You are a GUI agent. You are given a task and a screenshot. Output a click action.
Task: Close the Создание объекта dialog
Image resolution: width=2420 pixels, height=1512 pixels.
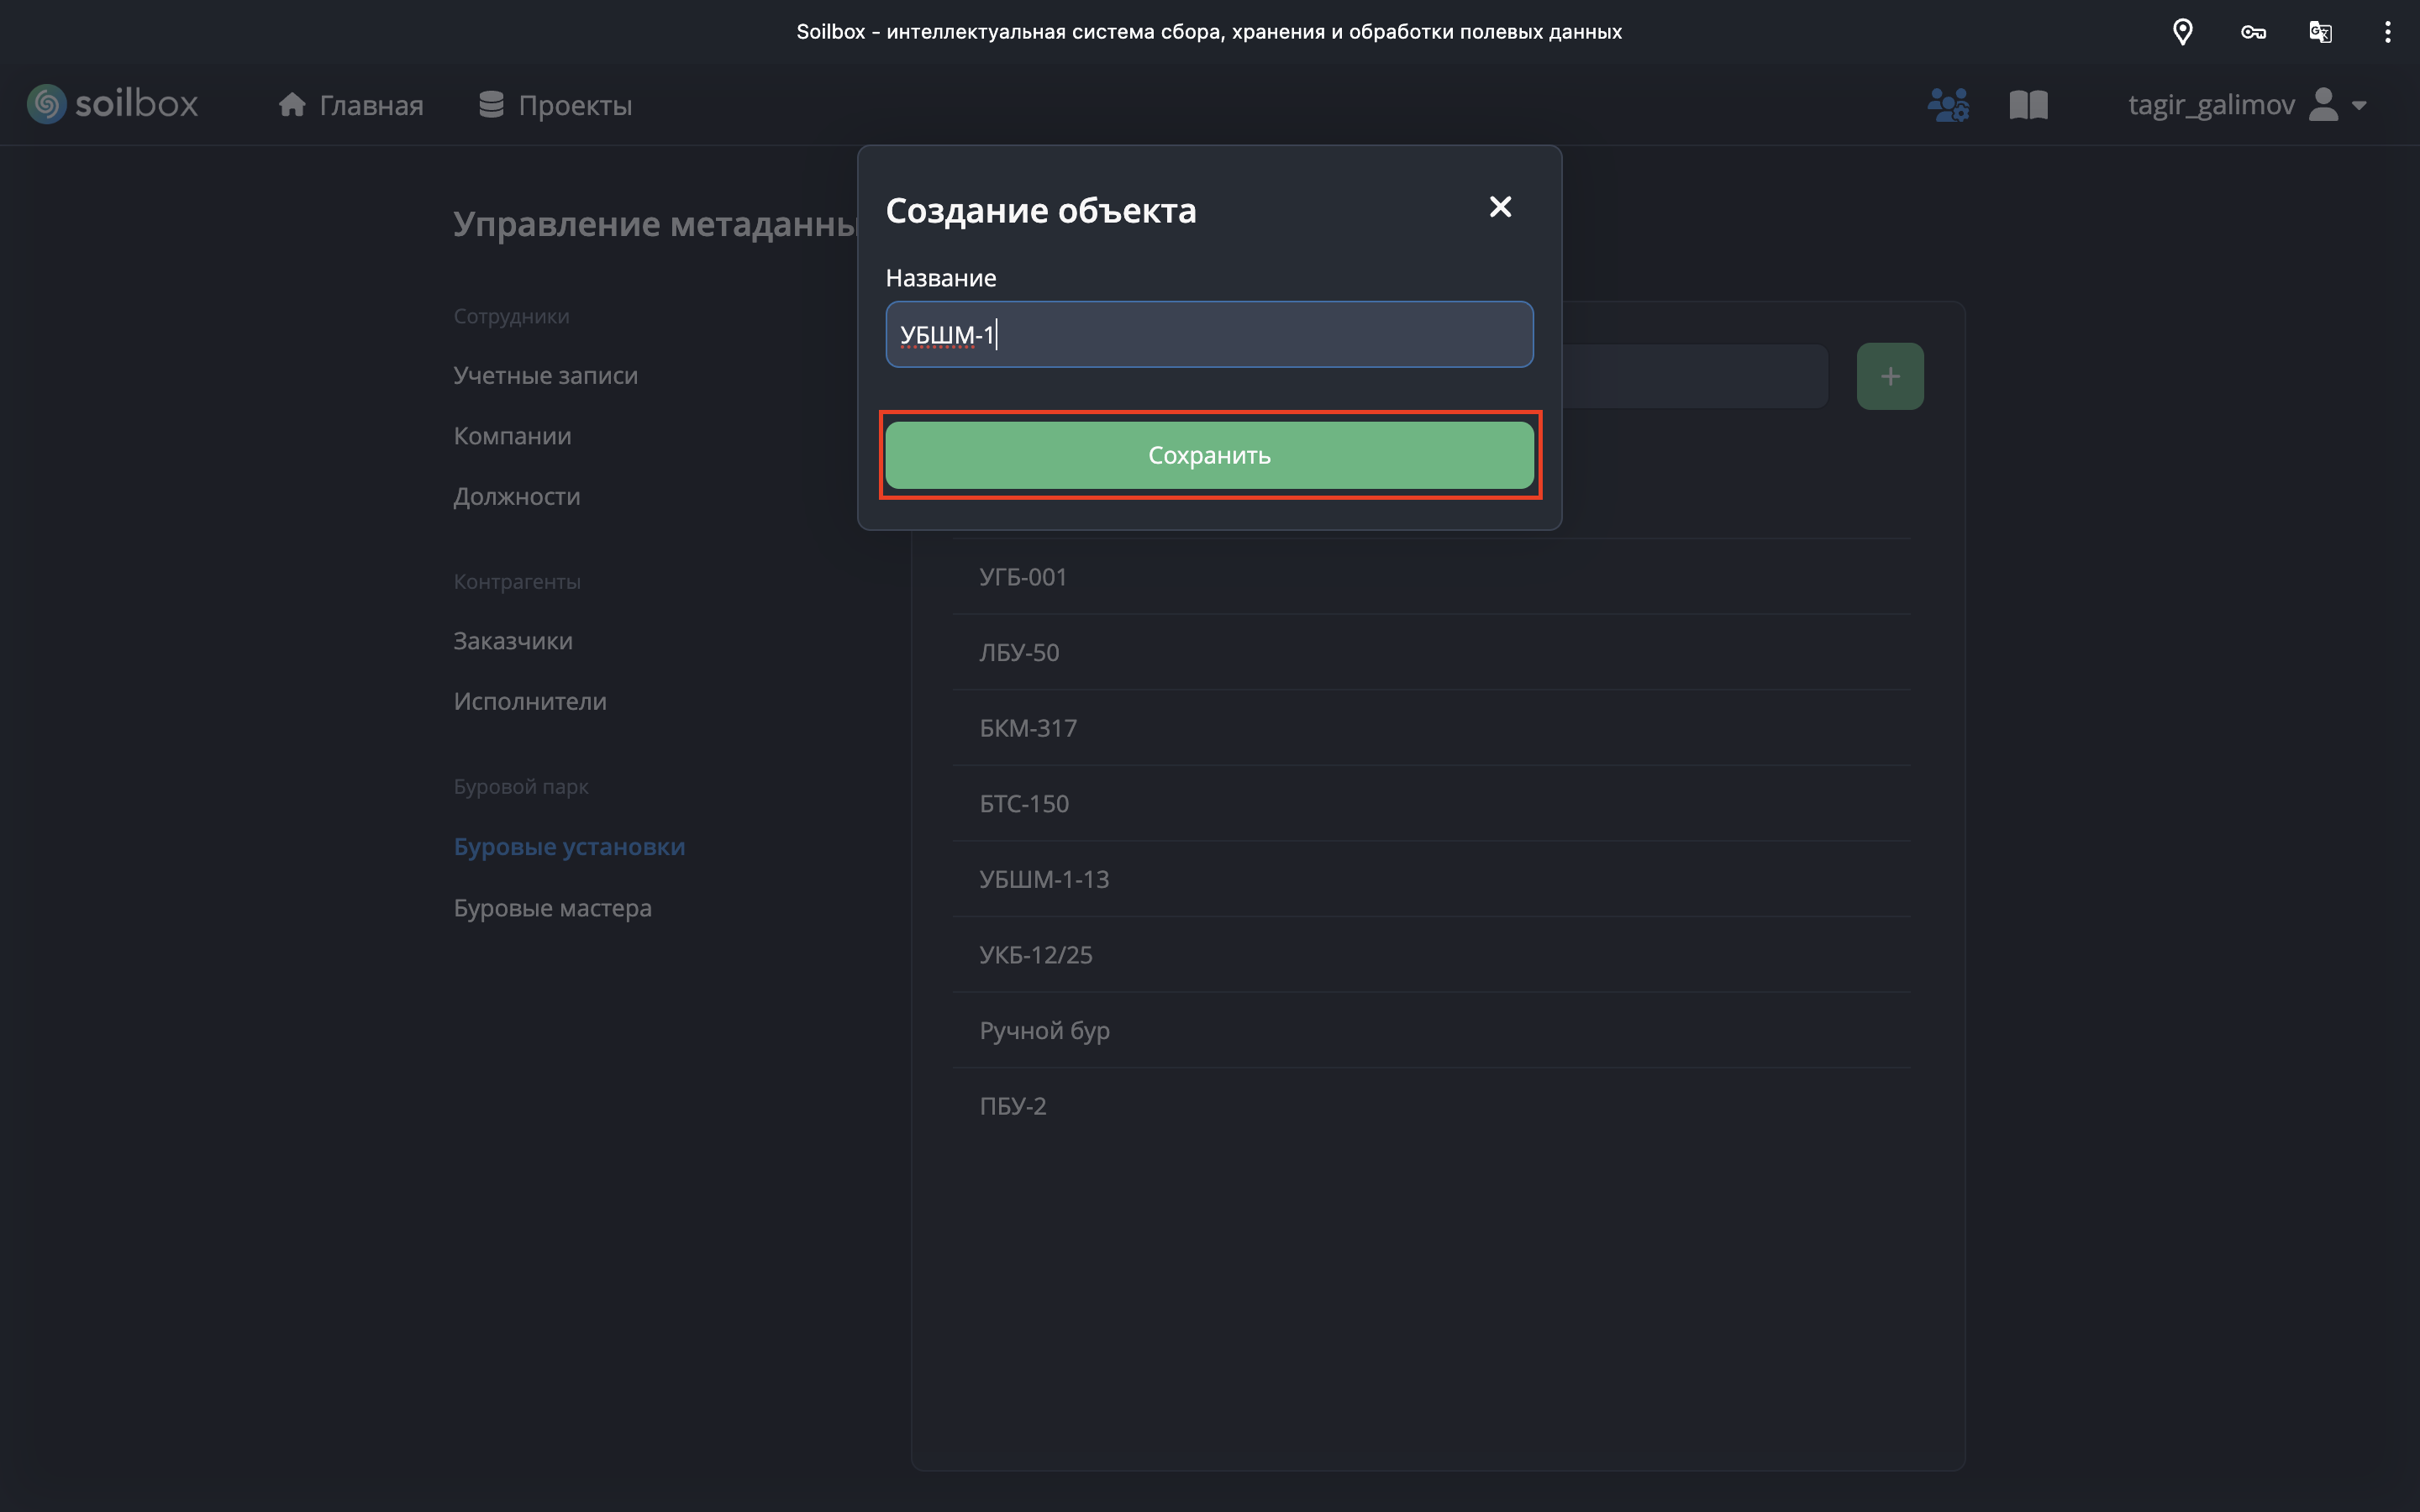click(x=1499, y=207)
